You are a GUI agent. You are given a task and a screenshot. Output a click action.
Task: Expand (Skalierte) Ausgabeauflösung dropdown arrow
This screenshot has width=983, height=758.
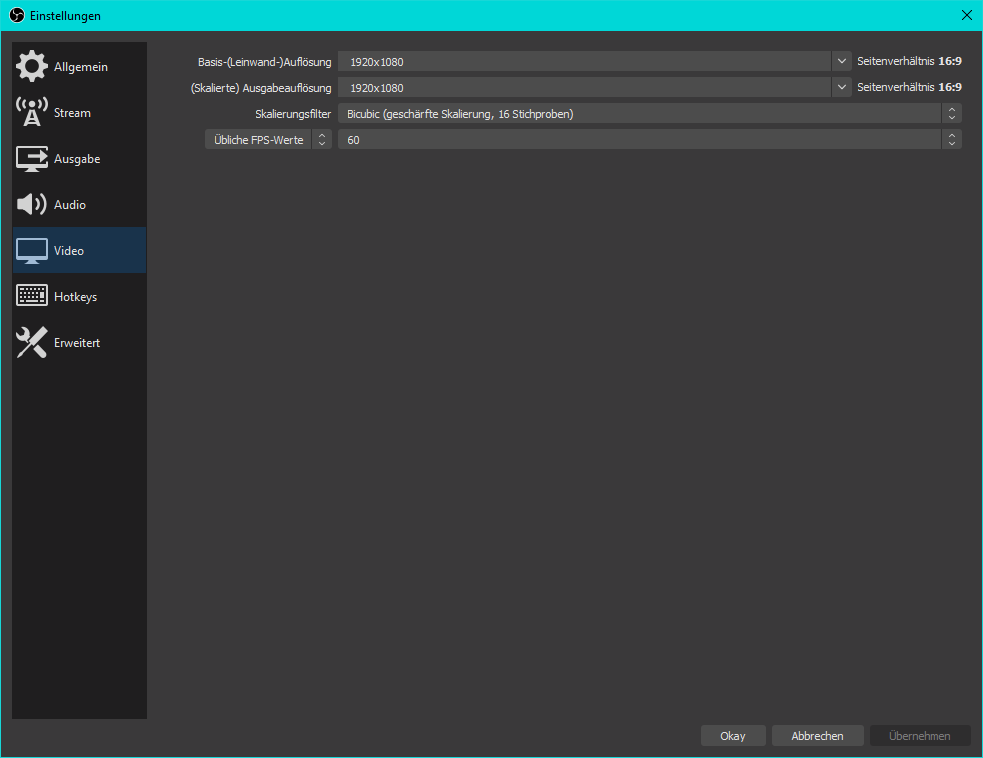[x=841, y=87]
